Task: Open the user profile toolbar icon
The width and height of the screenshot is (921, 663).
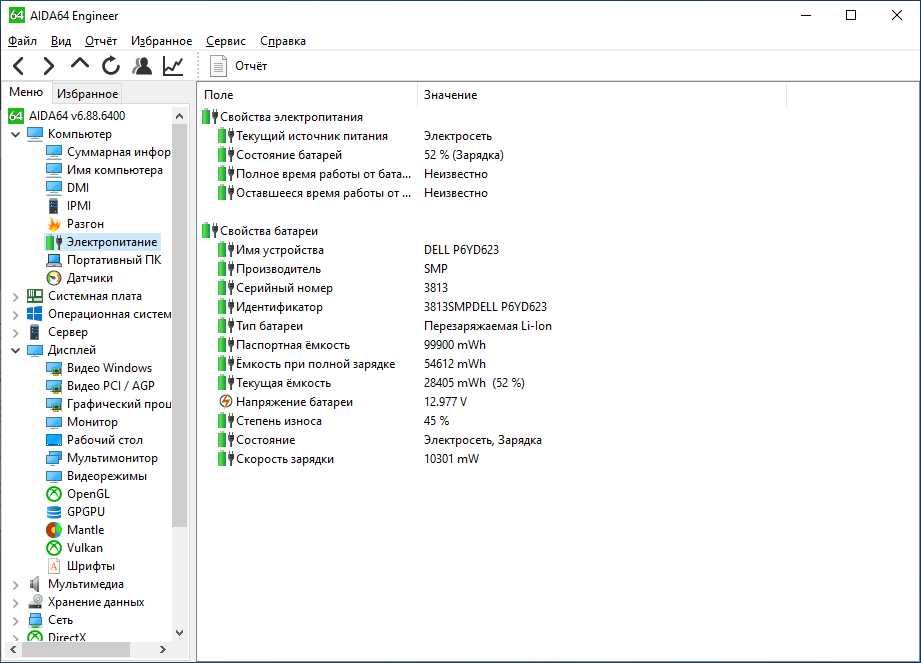Action: tap(142, 66)
